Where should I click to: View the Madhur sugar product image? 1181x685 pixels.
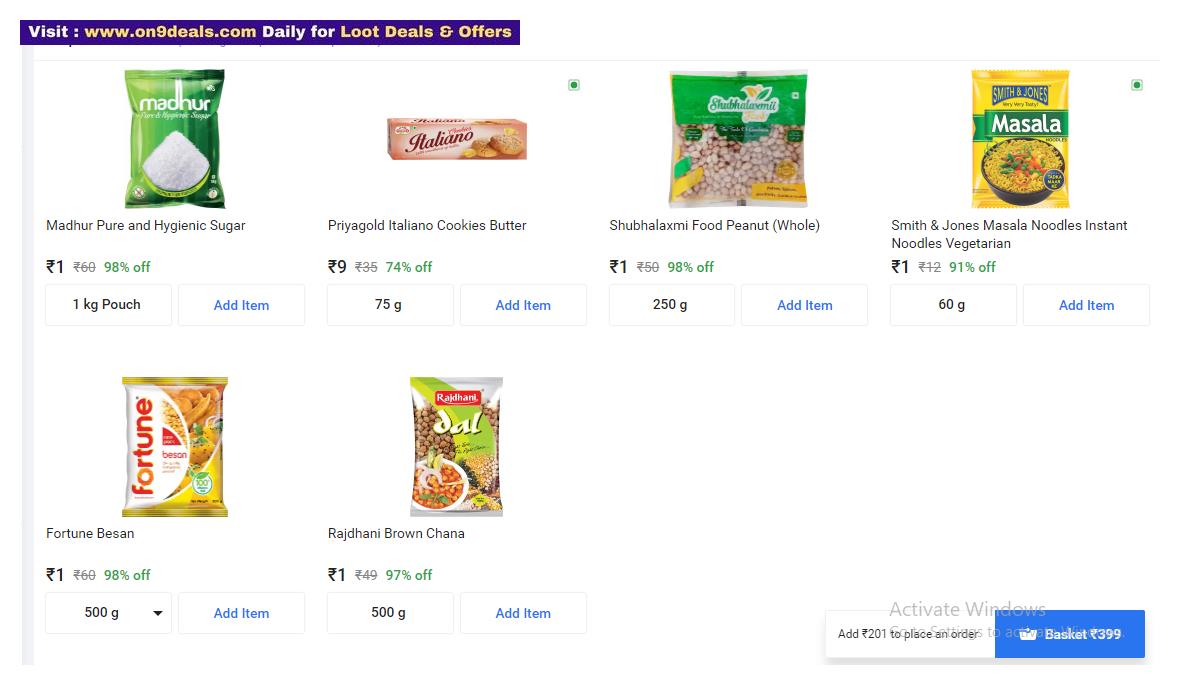point(174,138)
